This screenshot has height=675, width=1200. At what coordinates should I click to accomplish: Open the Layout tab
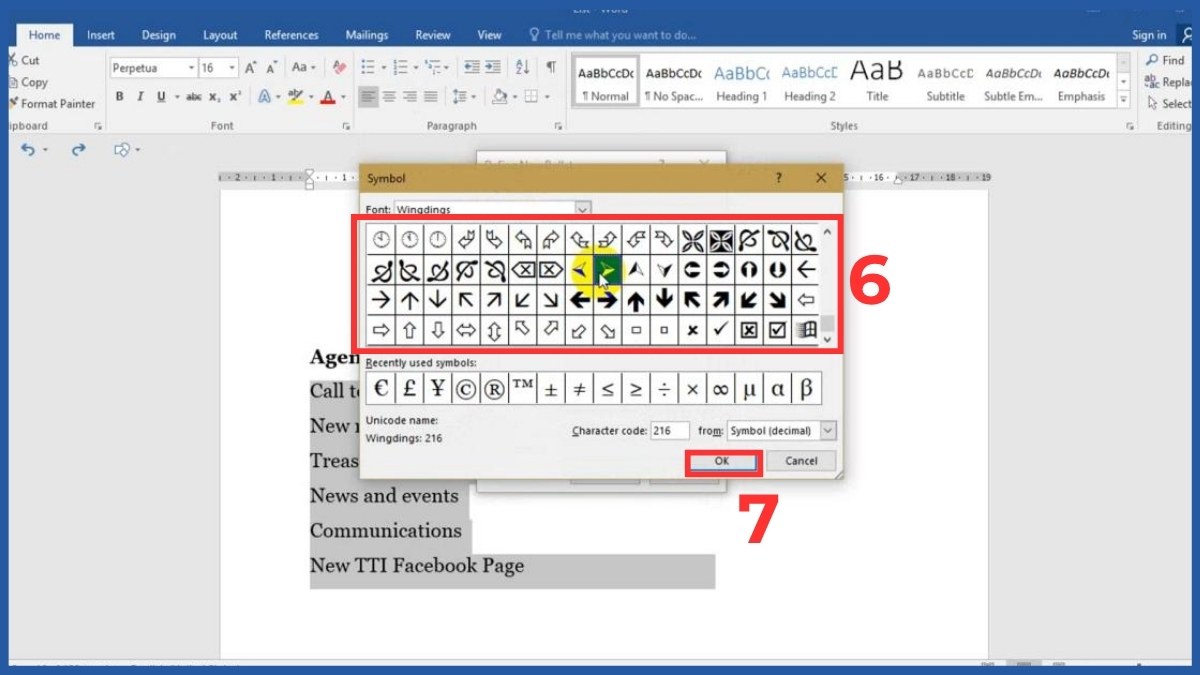pyautogui.click(x=220, y=35)
